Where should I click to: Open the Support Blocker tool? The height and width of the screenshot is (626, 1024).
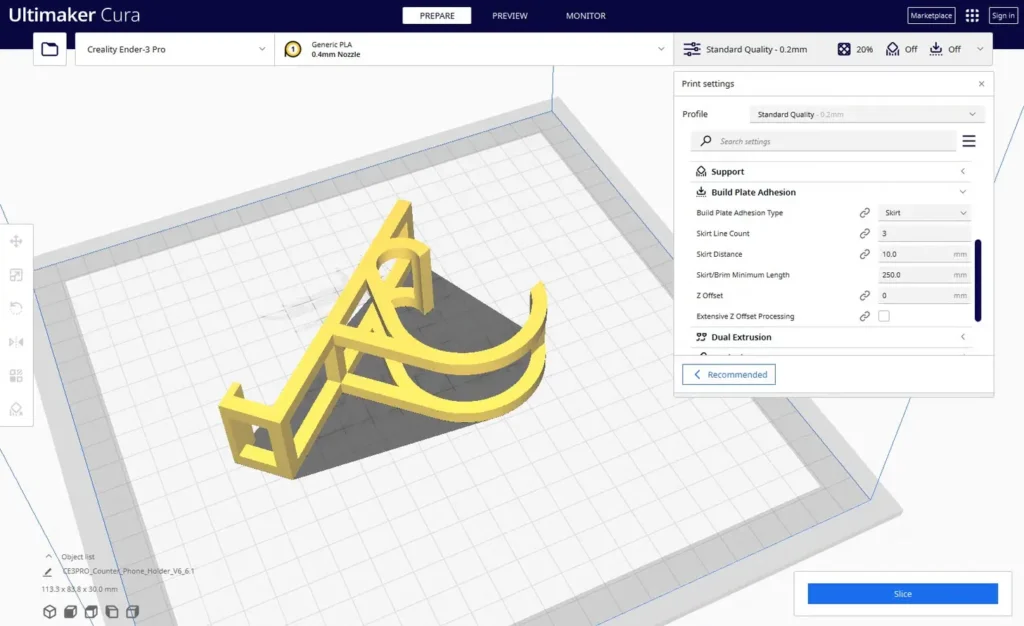[x=16, y=409]
